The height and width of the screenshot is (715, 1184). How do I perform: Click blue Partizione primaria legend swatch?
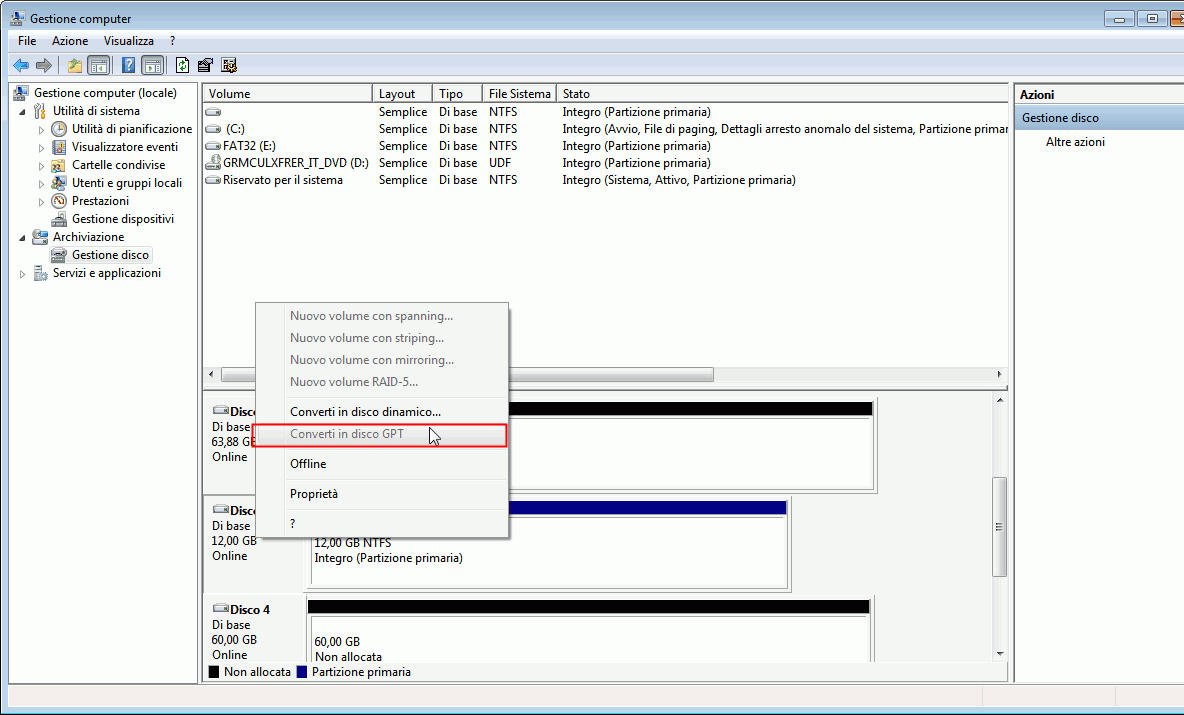[x=302, y=672]
